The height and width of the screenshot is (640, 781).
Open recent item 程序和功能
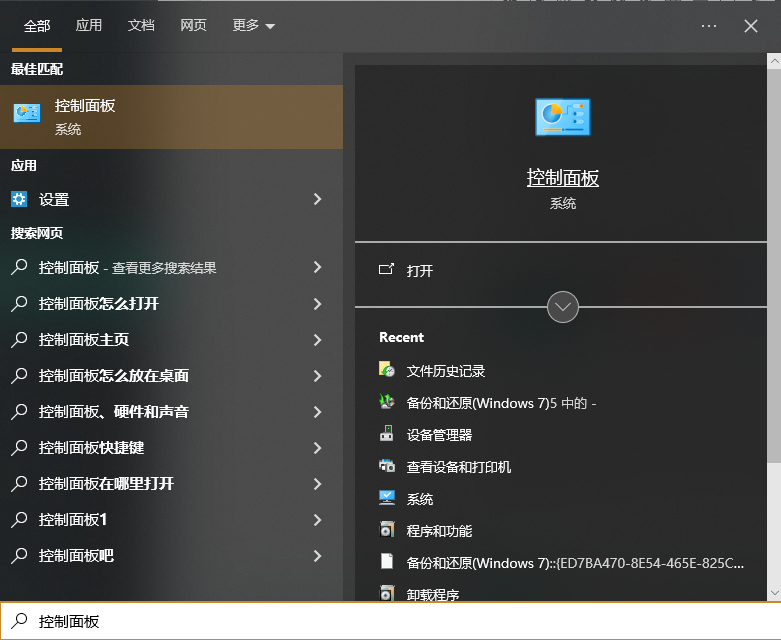click(439, 530)
